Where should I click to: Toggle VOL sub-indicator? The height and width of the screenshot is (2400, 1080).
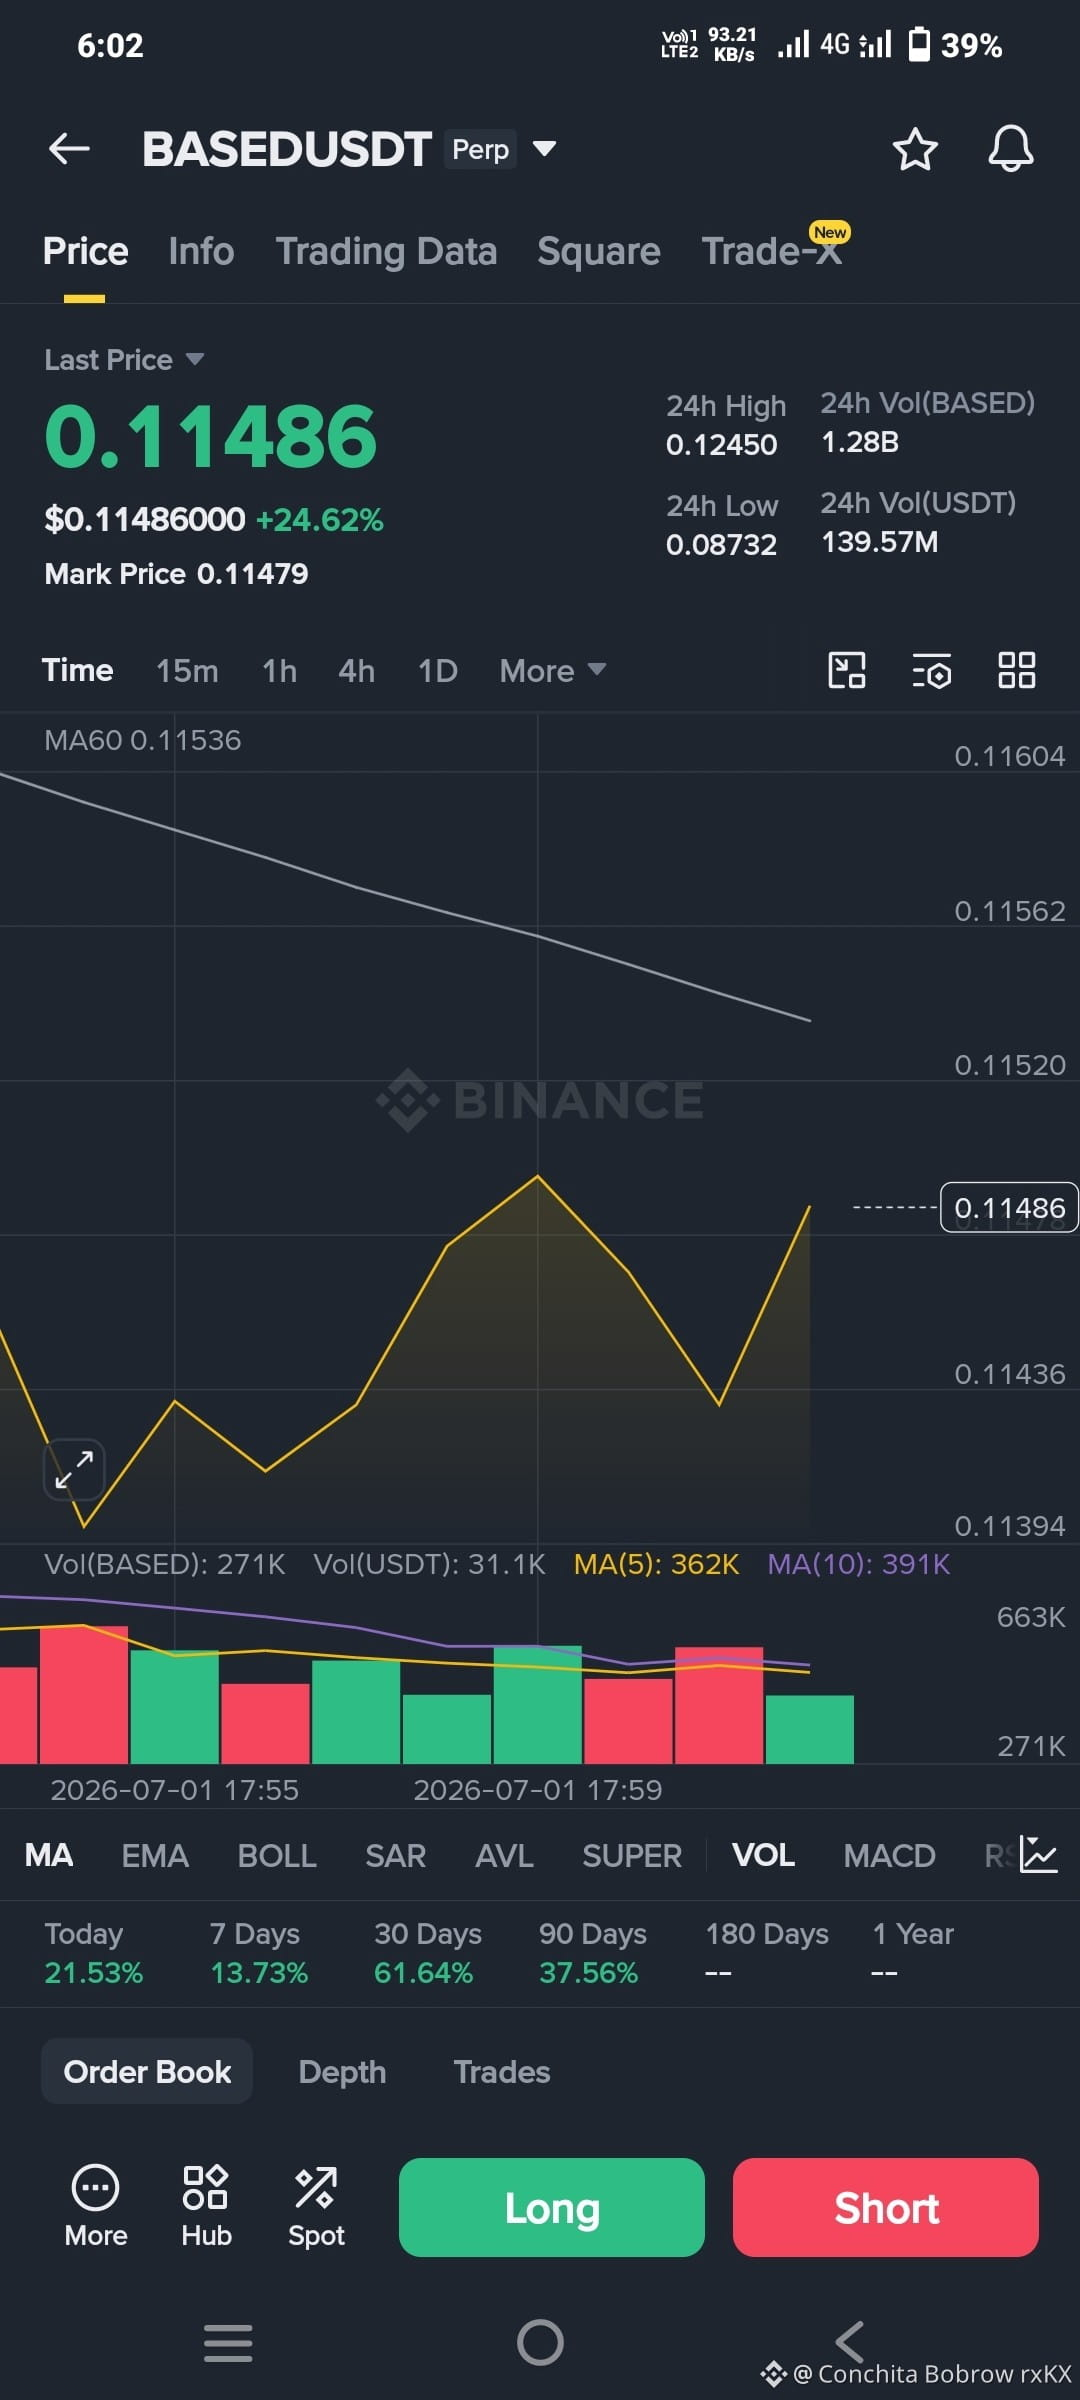point(763,1855)
